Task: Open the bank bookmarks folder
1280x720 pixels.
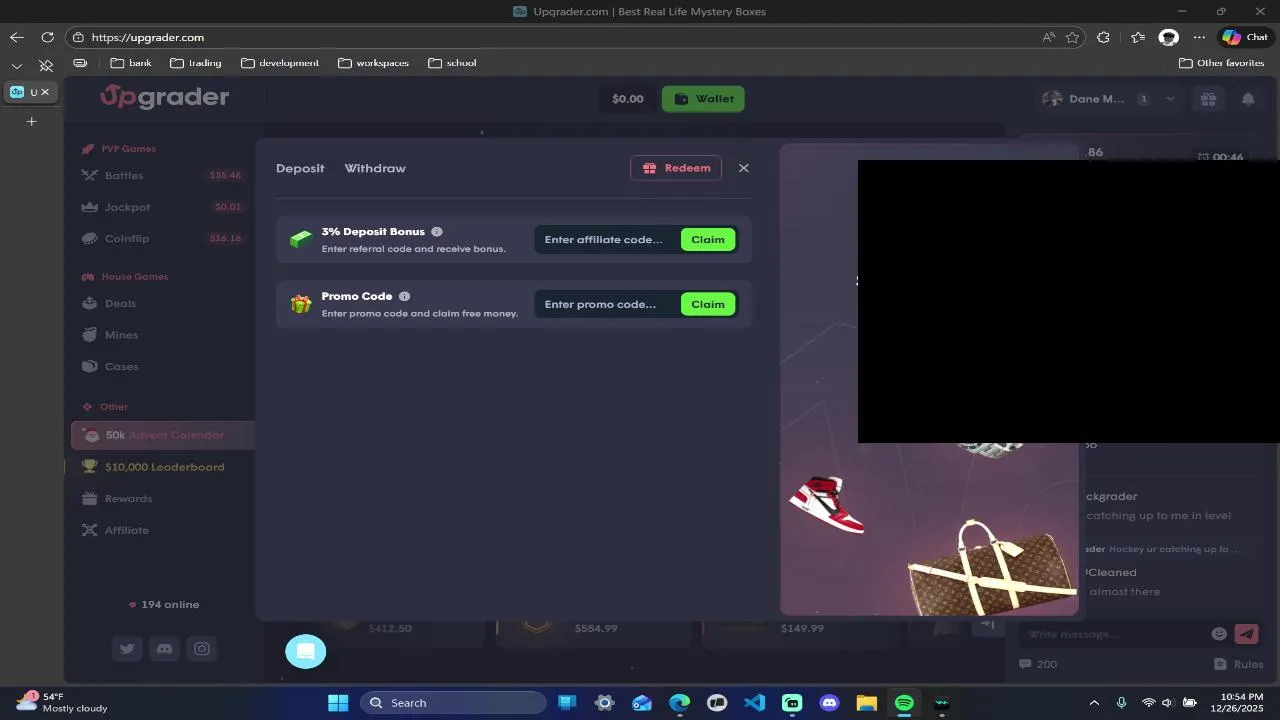Action: coord(131,63)
